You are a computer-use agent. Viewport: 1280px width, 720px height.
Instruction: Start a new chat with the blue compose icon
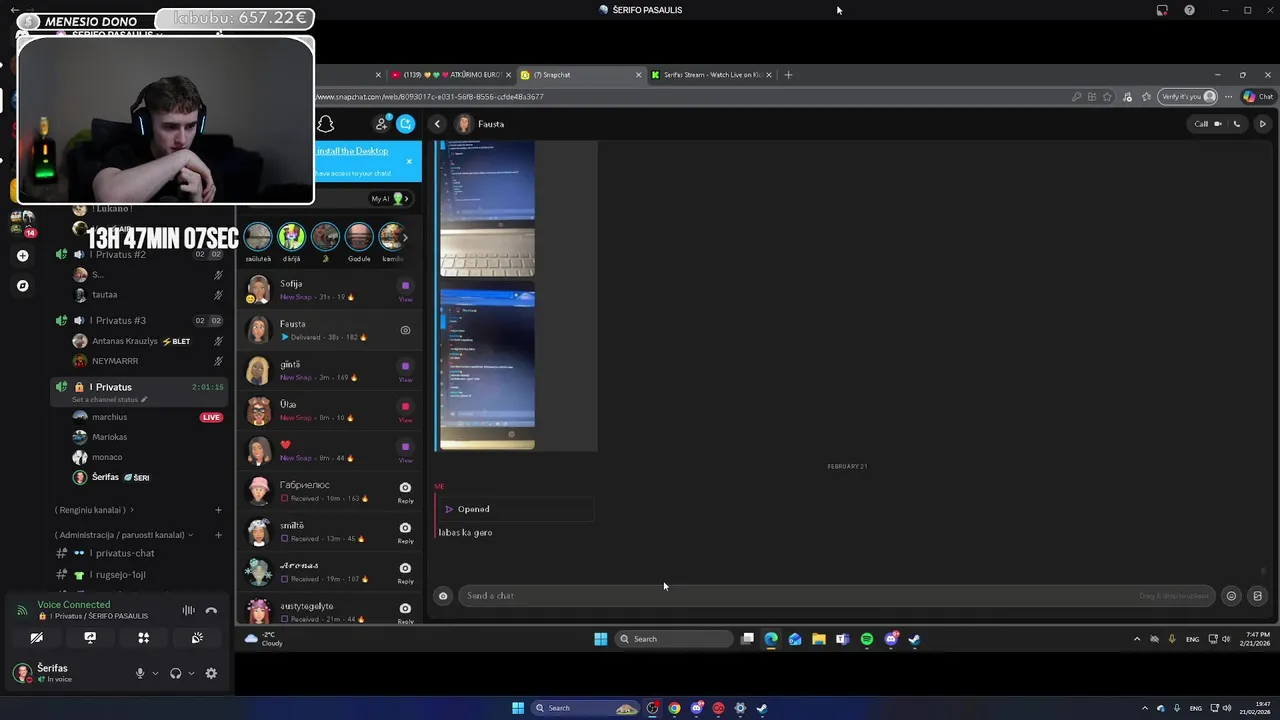(x=405, y=124)
